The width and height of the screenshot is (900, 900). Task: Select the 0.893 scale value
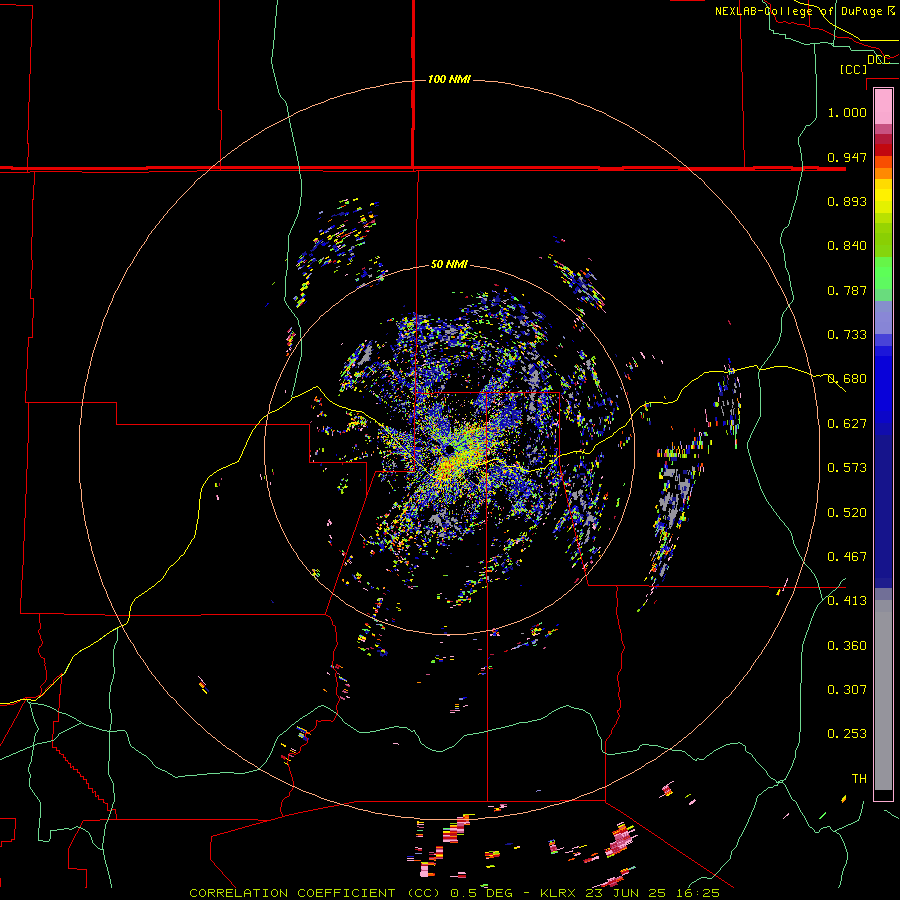click(847, 201)
